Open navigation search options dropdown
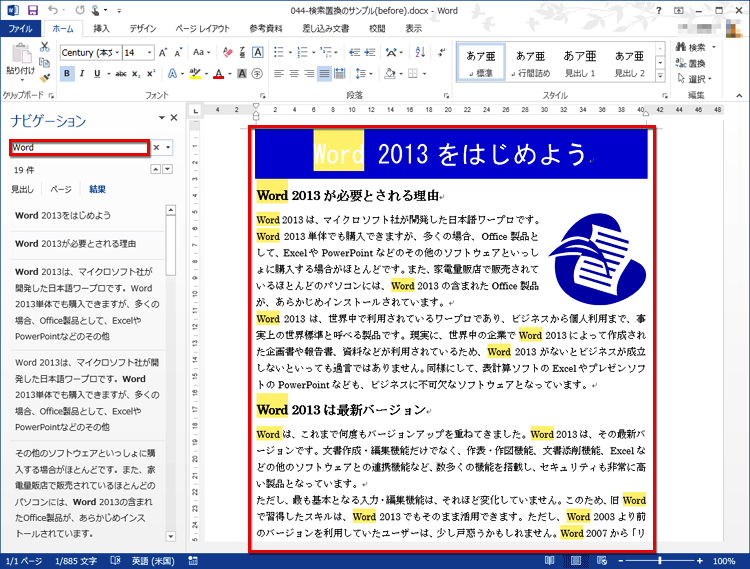Screen dimensions: 750x569 [168, 147]
